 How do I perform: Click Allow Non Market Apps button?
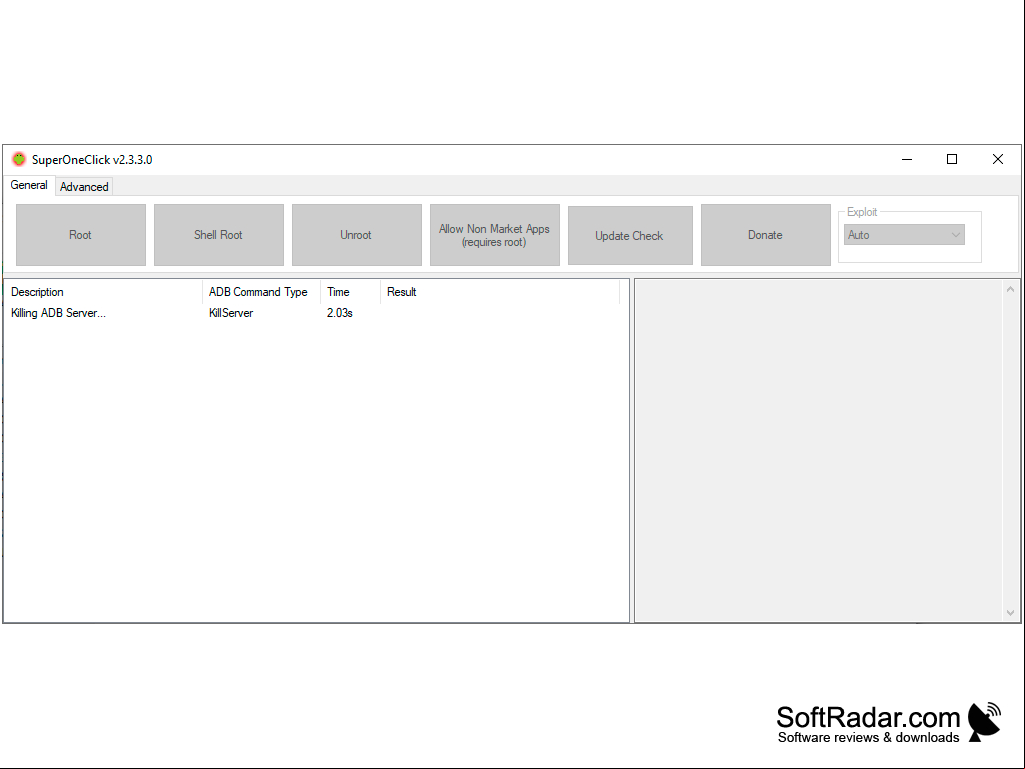pyautogui.click(x=494, y=235)
